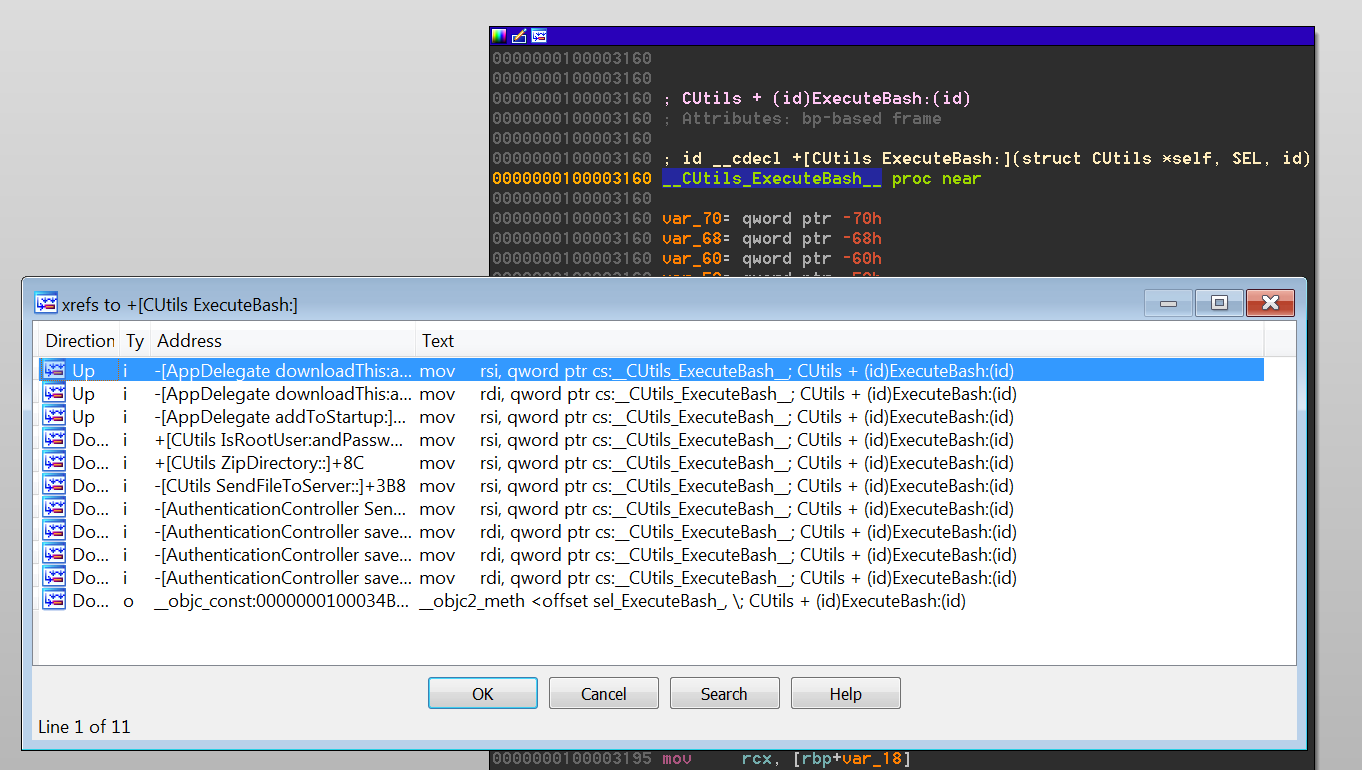Click the color palette icon in graph node titlebar

coord(499,36)
